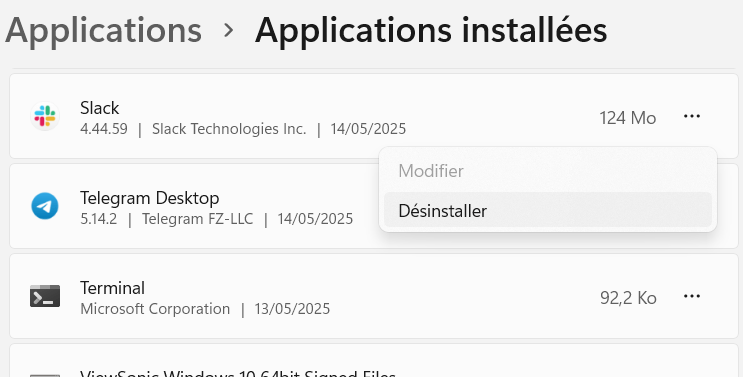Click the Applications installées page title

point(431,30)
